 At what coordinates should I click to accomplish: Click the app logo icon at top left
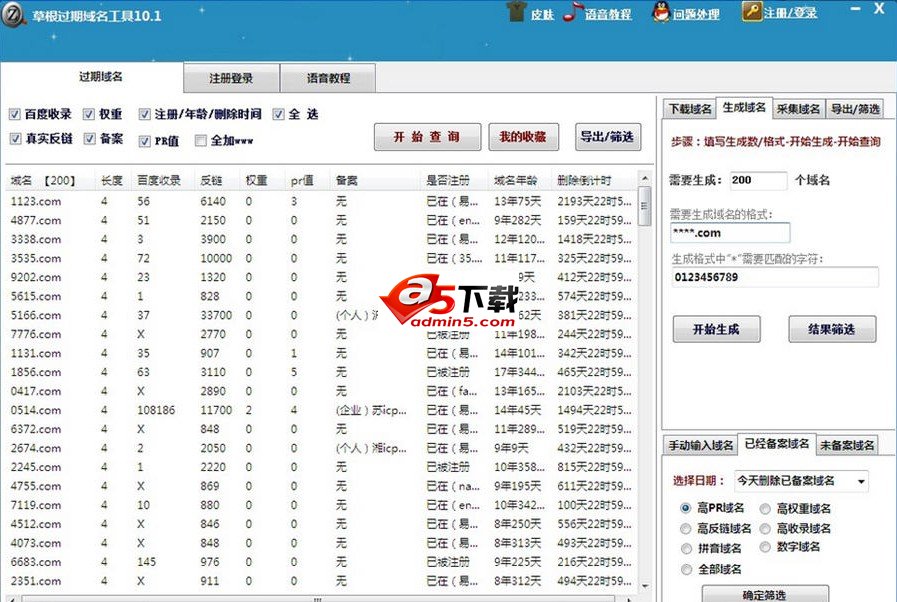pyautogui.click(x=13, y=13)
